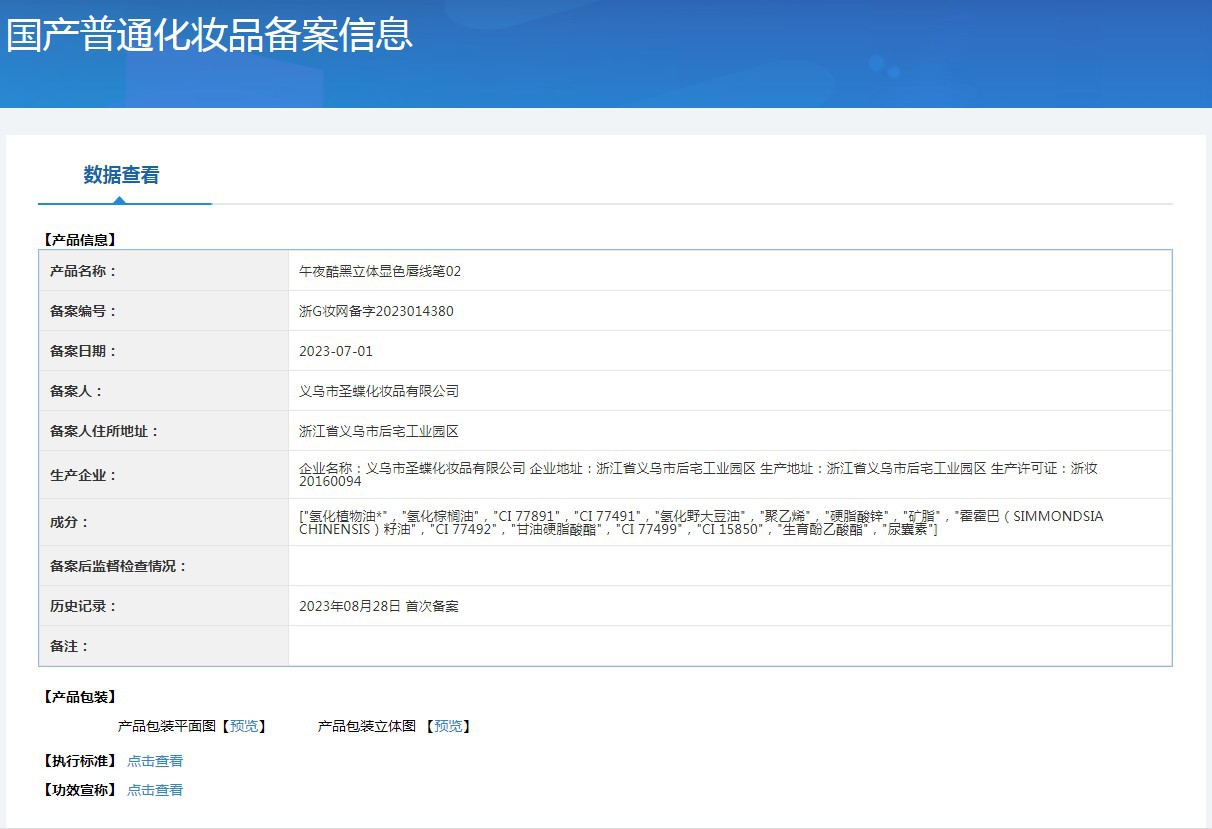Screen dimensions: 1212x829
Task: Click the 备案人 label cell
Action: [164, 391]
